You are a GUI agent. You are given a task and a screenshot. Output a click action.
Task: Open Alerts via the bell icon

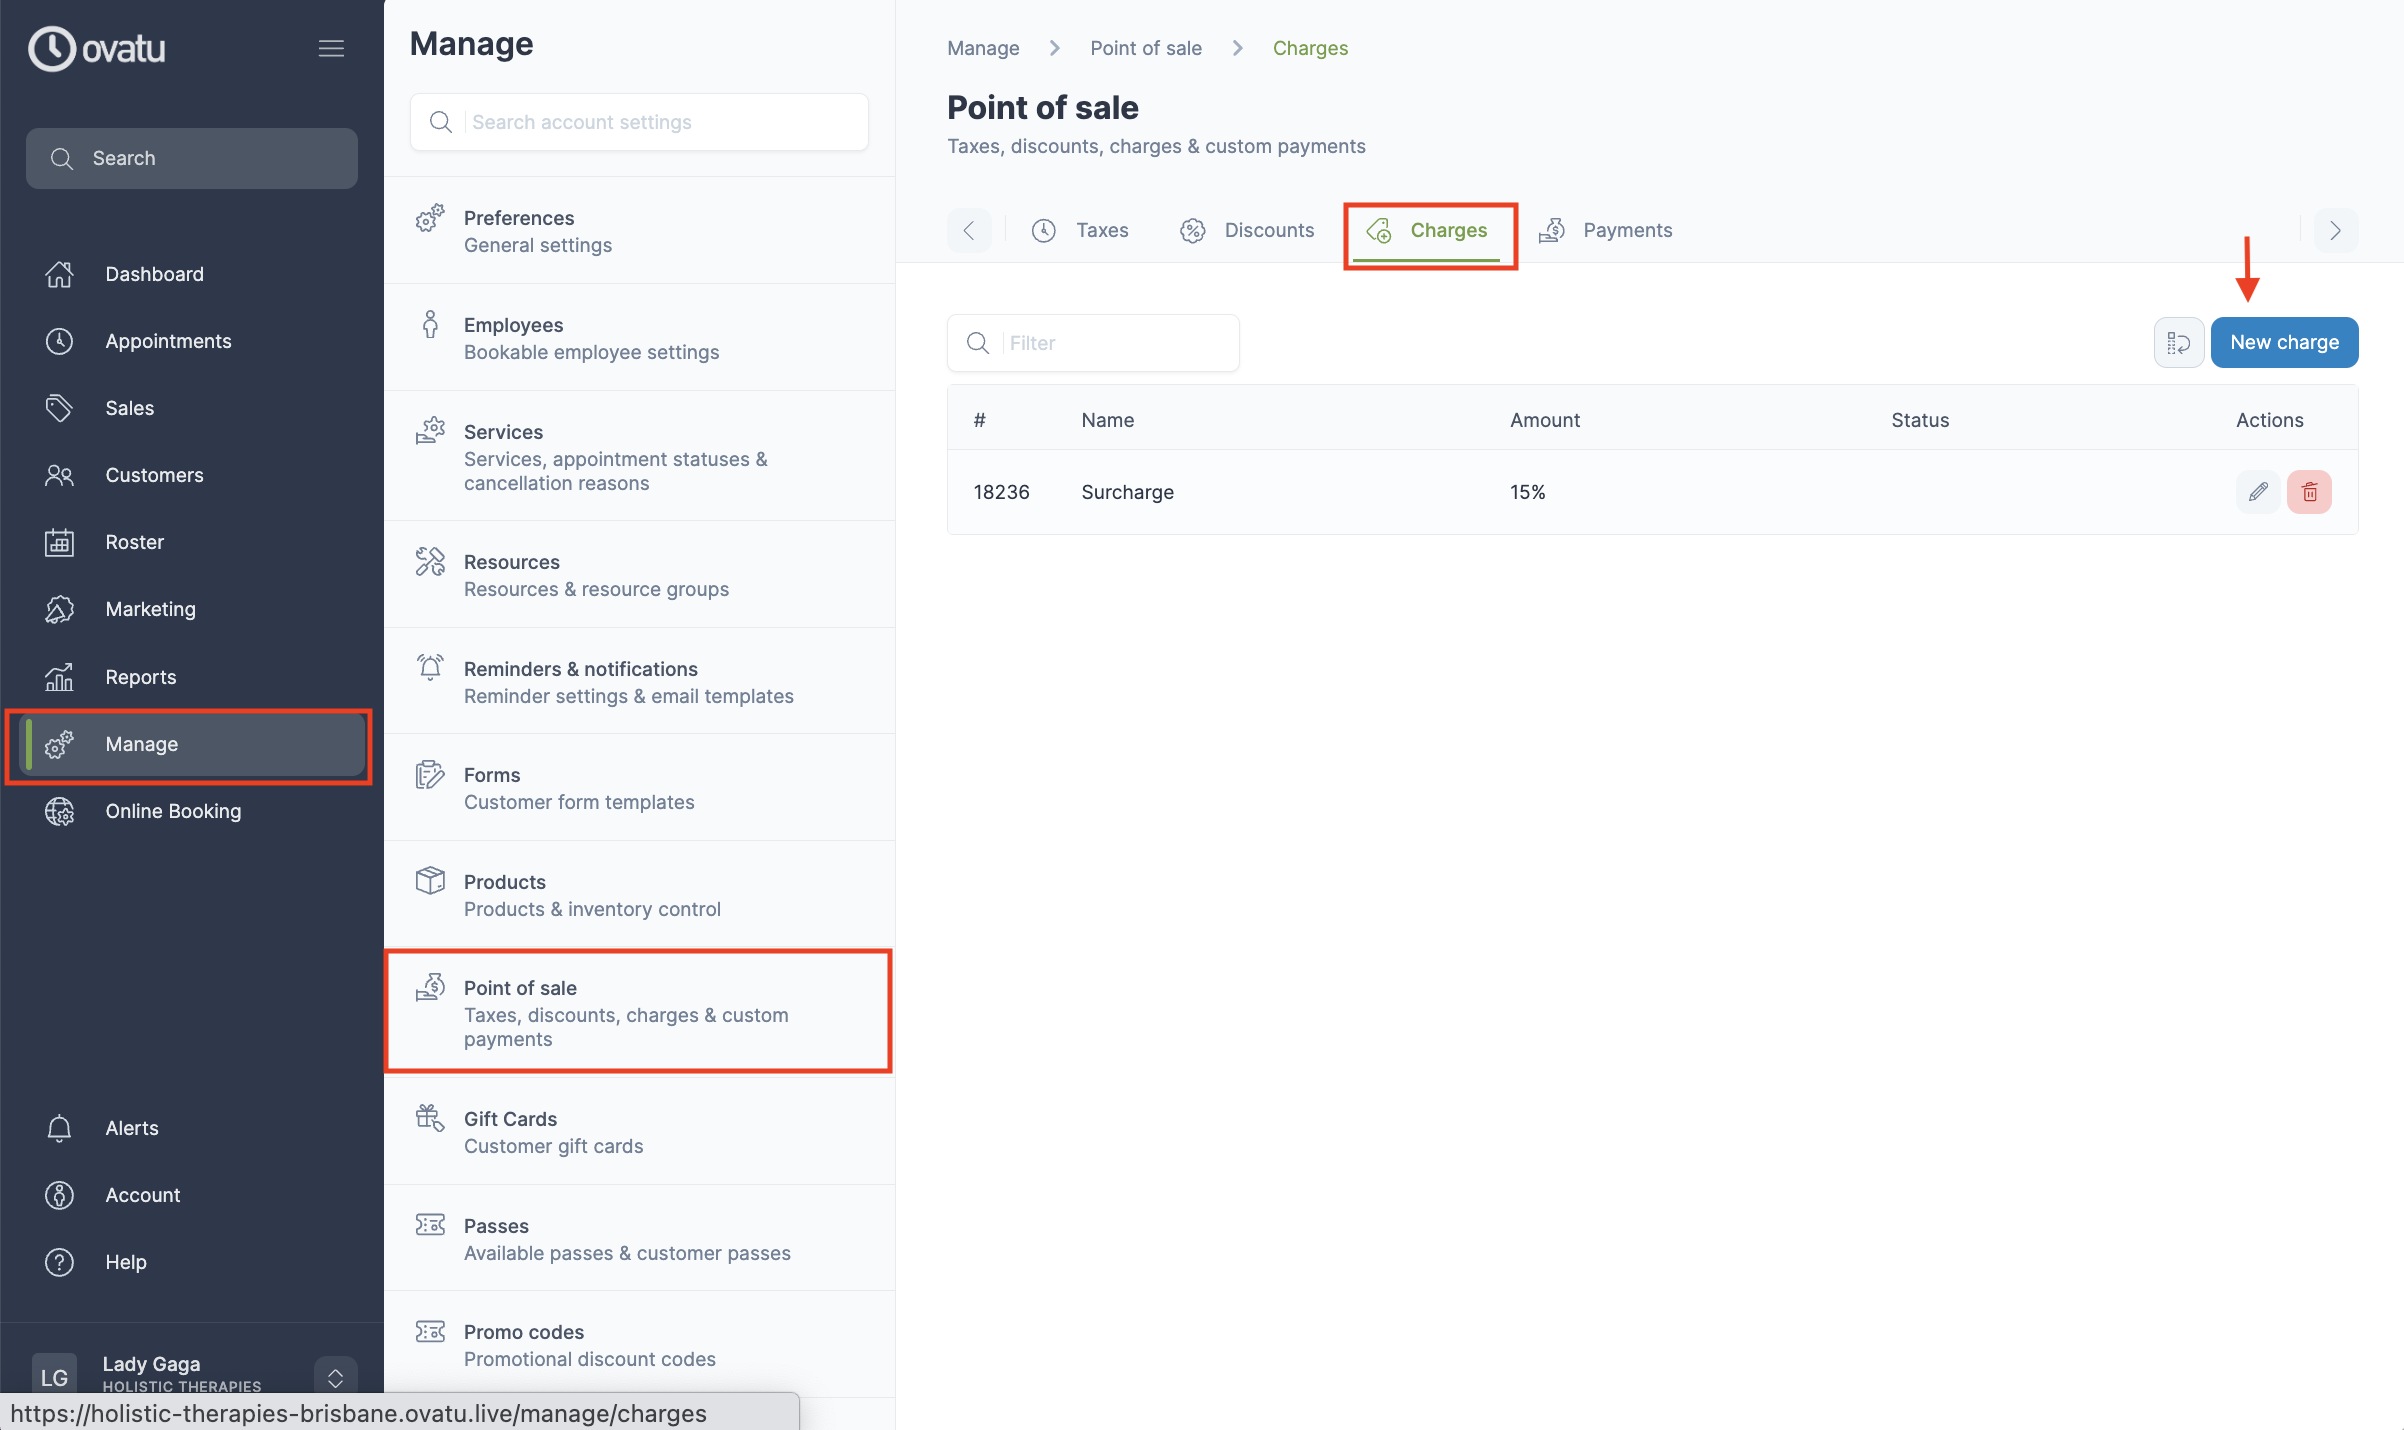click(59, 1128)
